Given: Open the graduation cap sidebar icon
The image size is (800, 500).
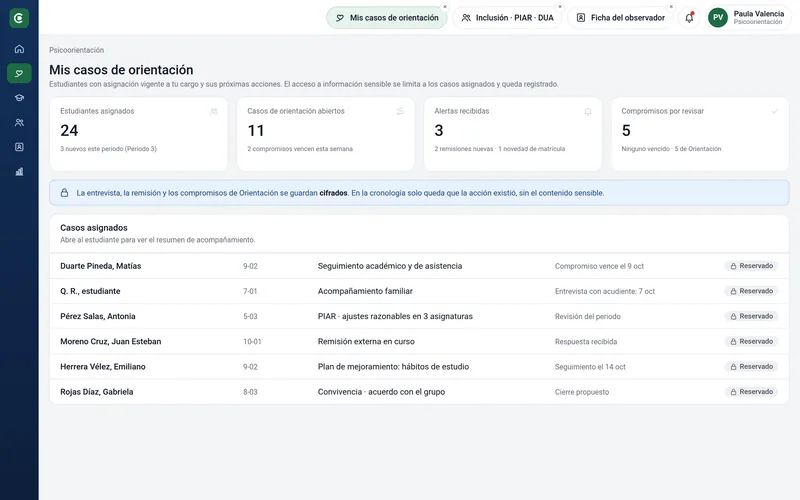Looking at the screenshot, I should 19,98.
